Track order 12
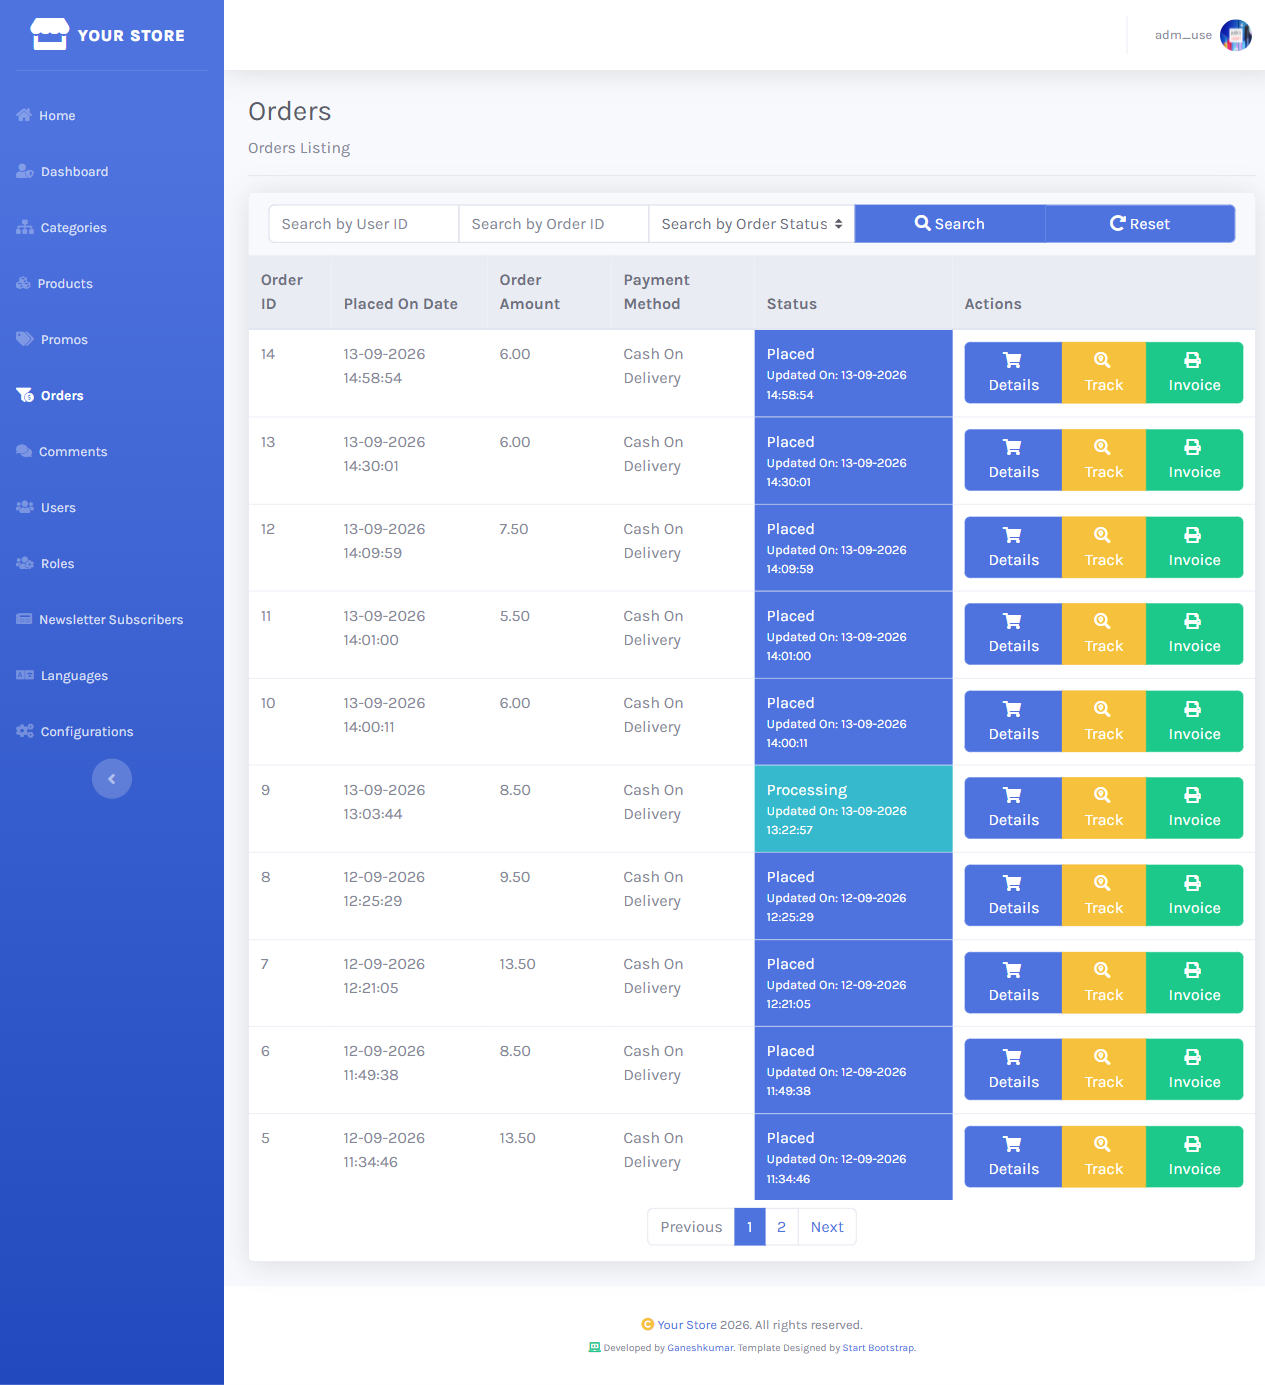The width and height of the screenshot is (1265, 1385). pos(1104,547)
